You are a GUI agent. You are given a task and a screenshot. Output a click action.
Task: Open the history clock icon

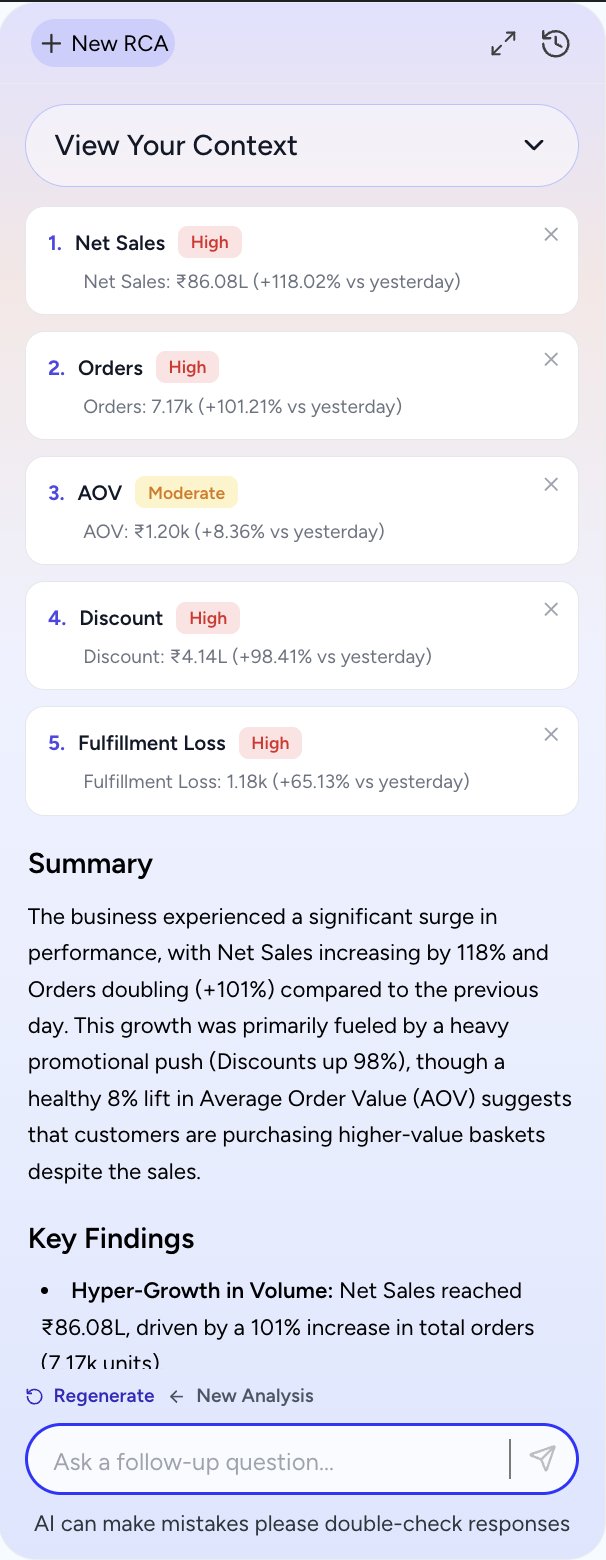point(556,44)
